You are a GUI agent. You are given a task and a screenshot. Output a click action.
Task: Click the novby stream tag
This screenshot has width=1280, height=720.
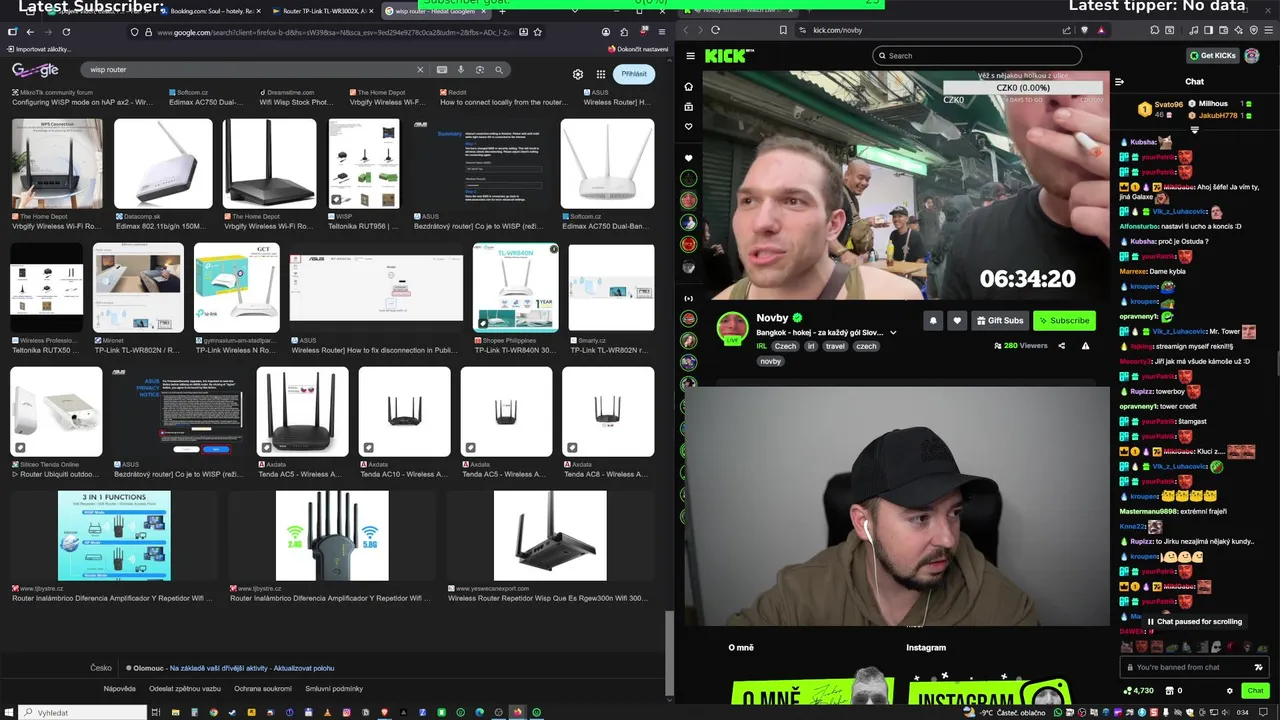[770, 361]
